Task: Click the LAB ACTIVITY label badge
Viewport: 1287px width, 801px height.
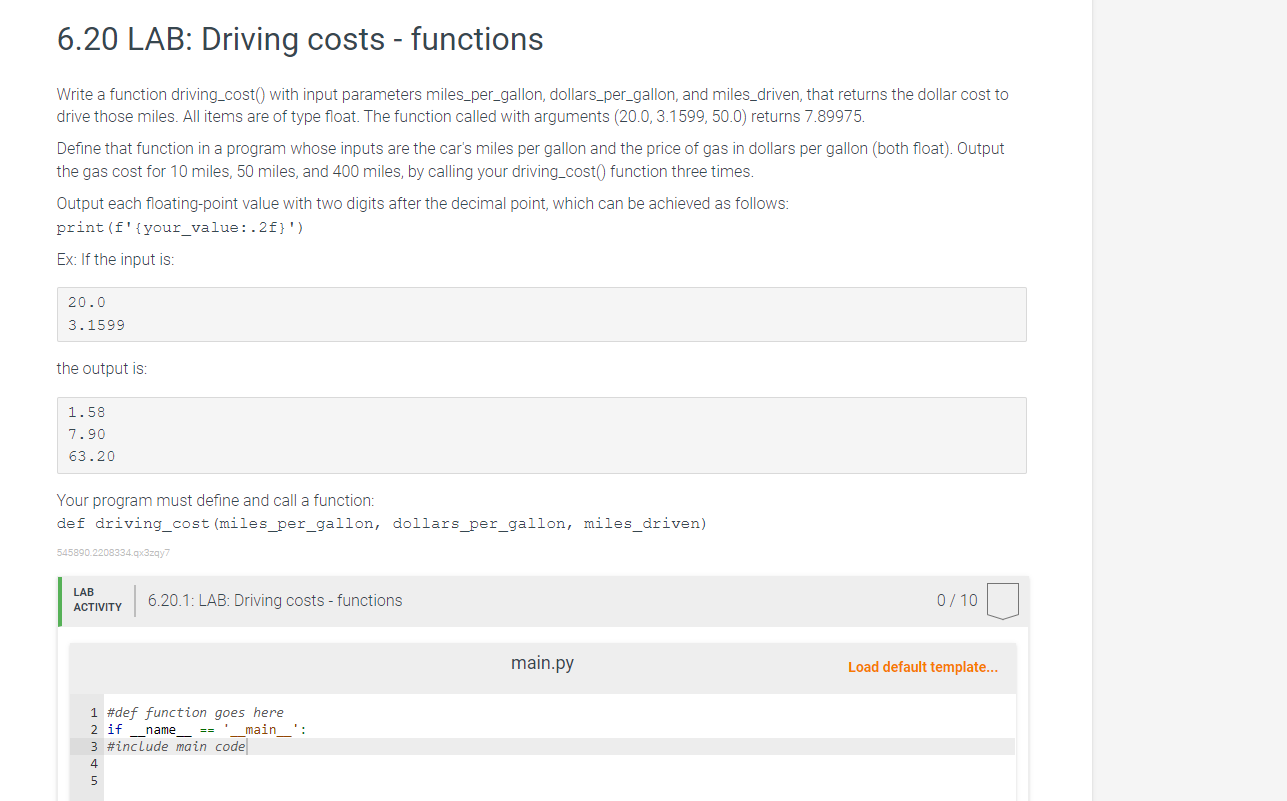Action: (97, 600)
